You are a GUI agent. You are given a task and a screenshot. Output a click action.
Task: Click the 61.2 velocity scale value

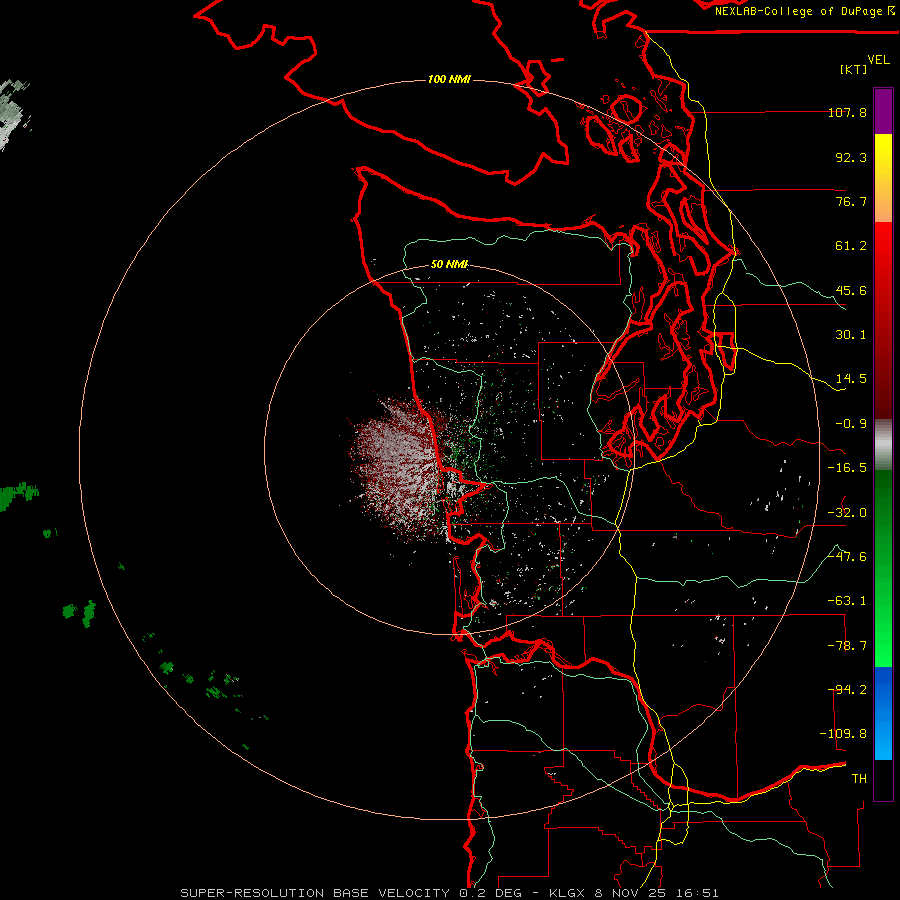pyautogui.click(x=851, y=246)
